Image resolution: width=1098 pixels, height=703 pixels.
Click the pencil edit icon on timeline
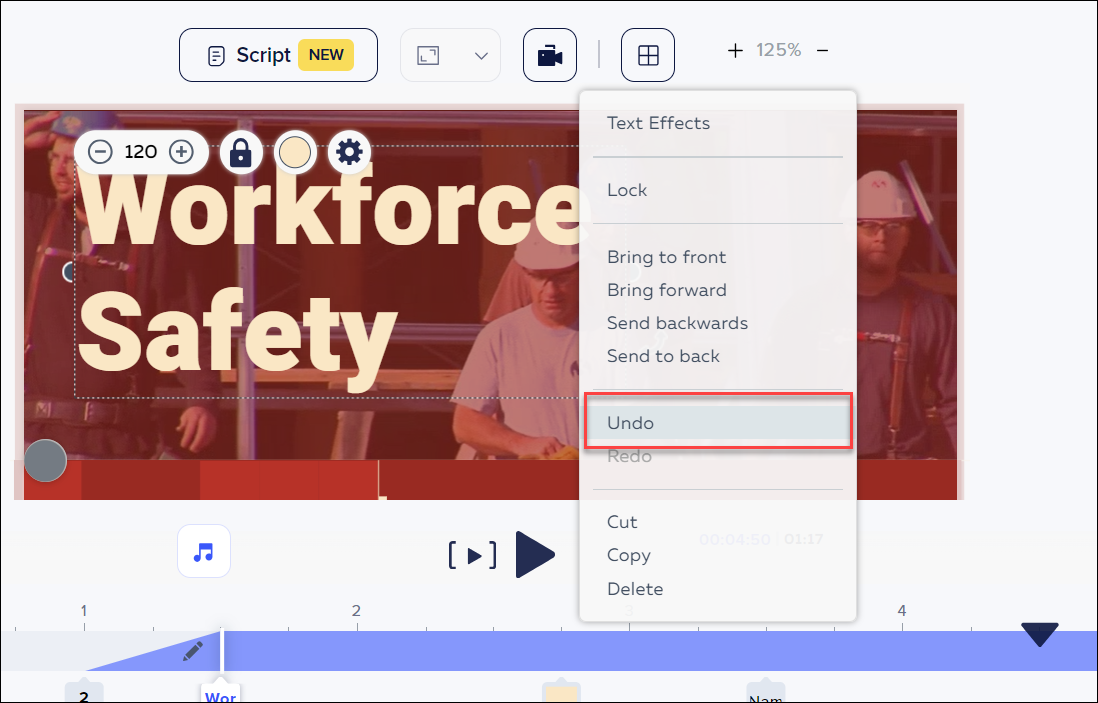point(193,651)
